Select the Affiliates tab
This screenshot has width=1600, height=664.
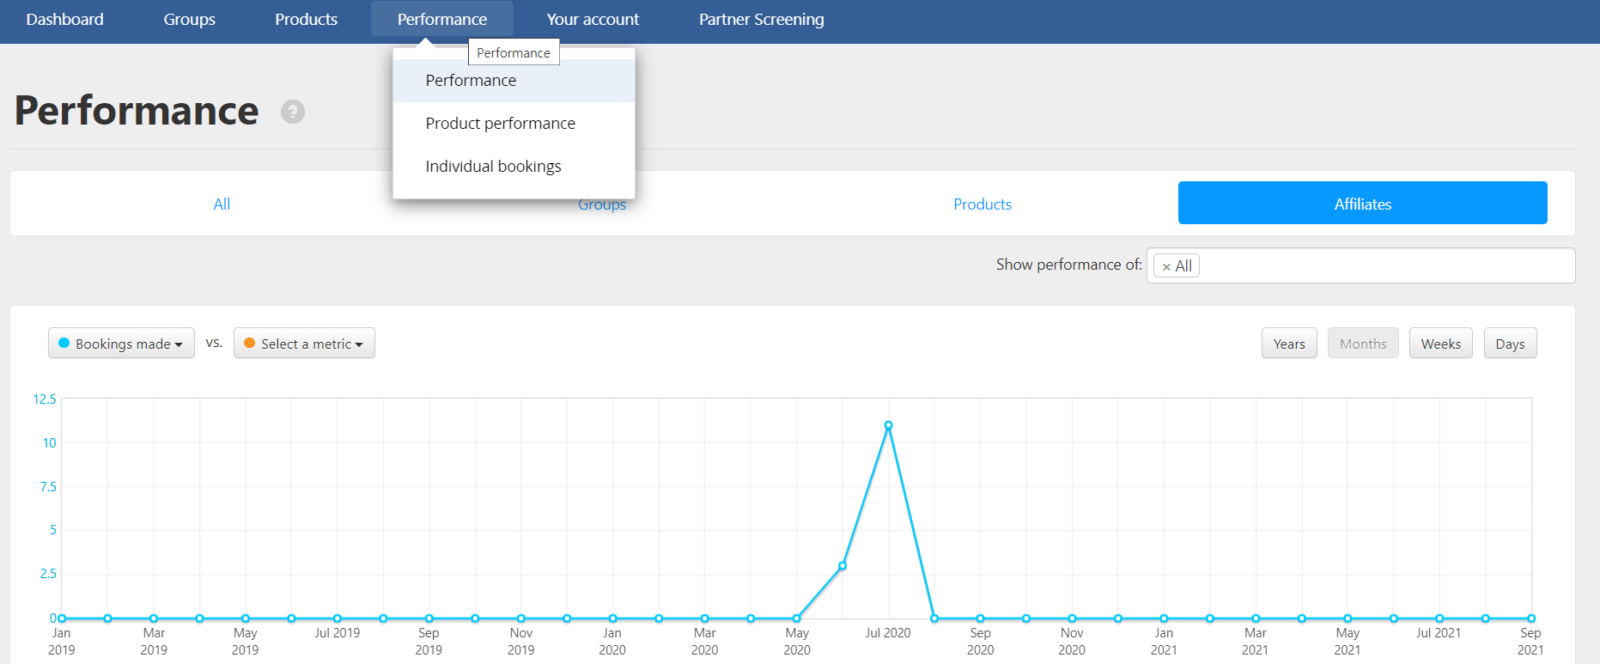tap(1362, 204)
